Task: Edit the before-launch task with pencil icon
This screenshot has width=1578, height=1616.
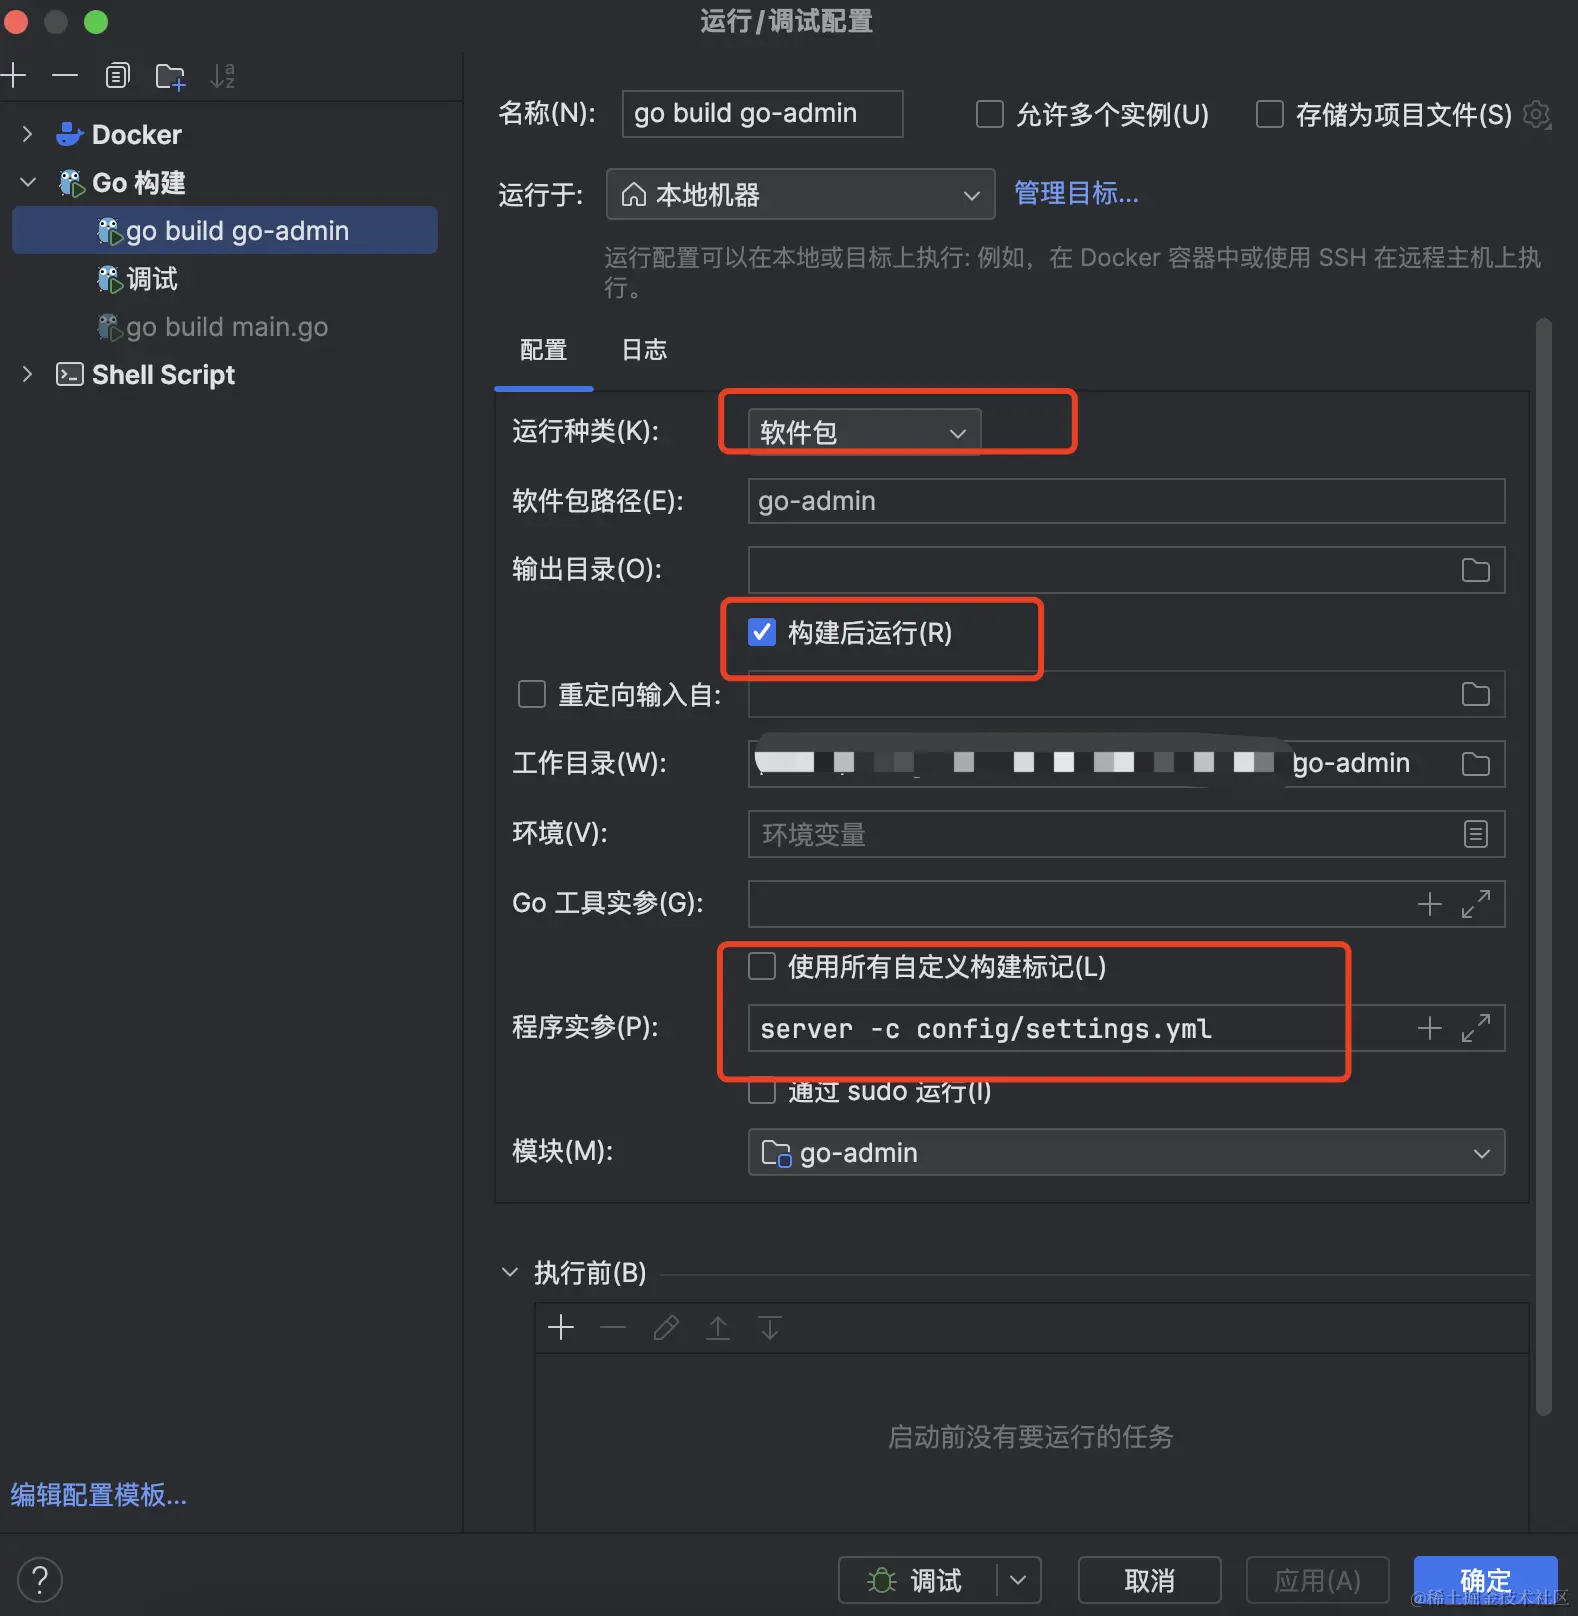Action: tap(666, 1328)
